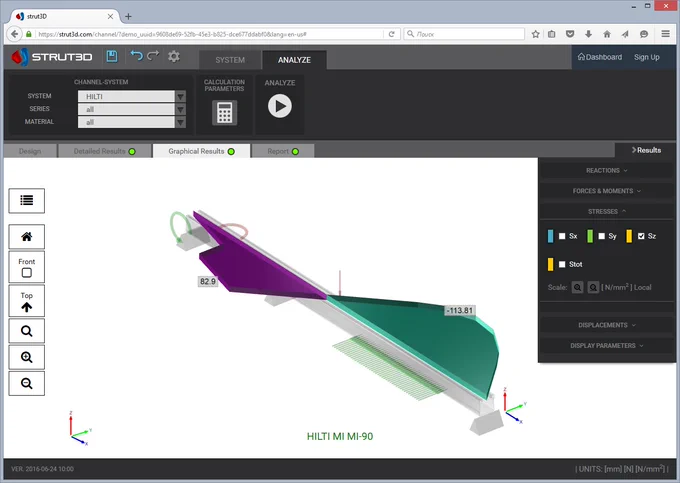The width and height of the screenshot is (680, 483).
Task: Uncheck the Sz stress checkbox
Action: pyautogui.click(x=641, y=236)
